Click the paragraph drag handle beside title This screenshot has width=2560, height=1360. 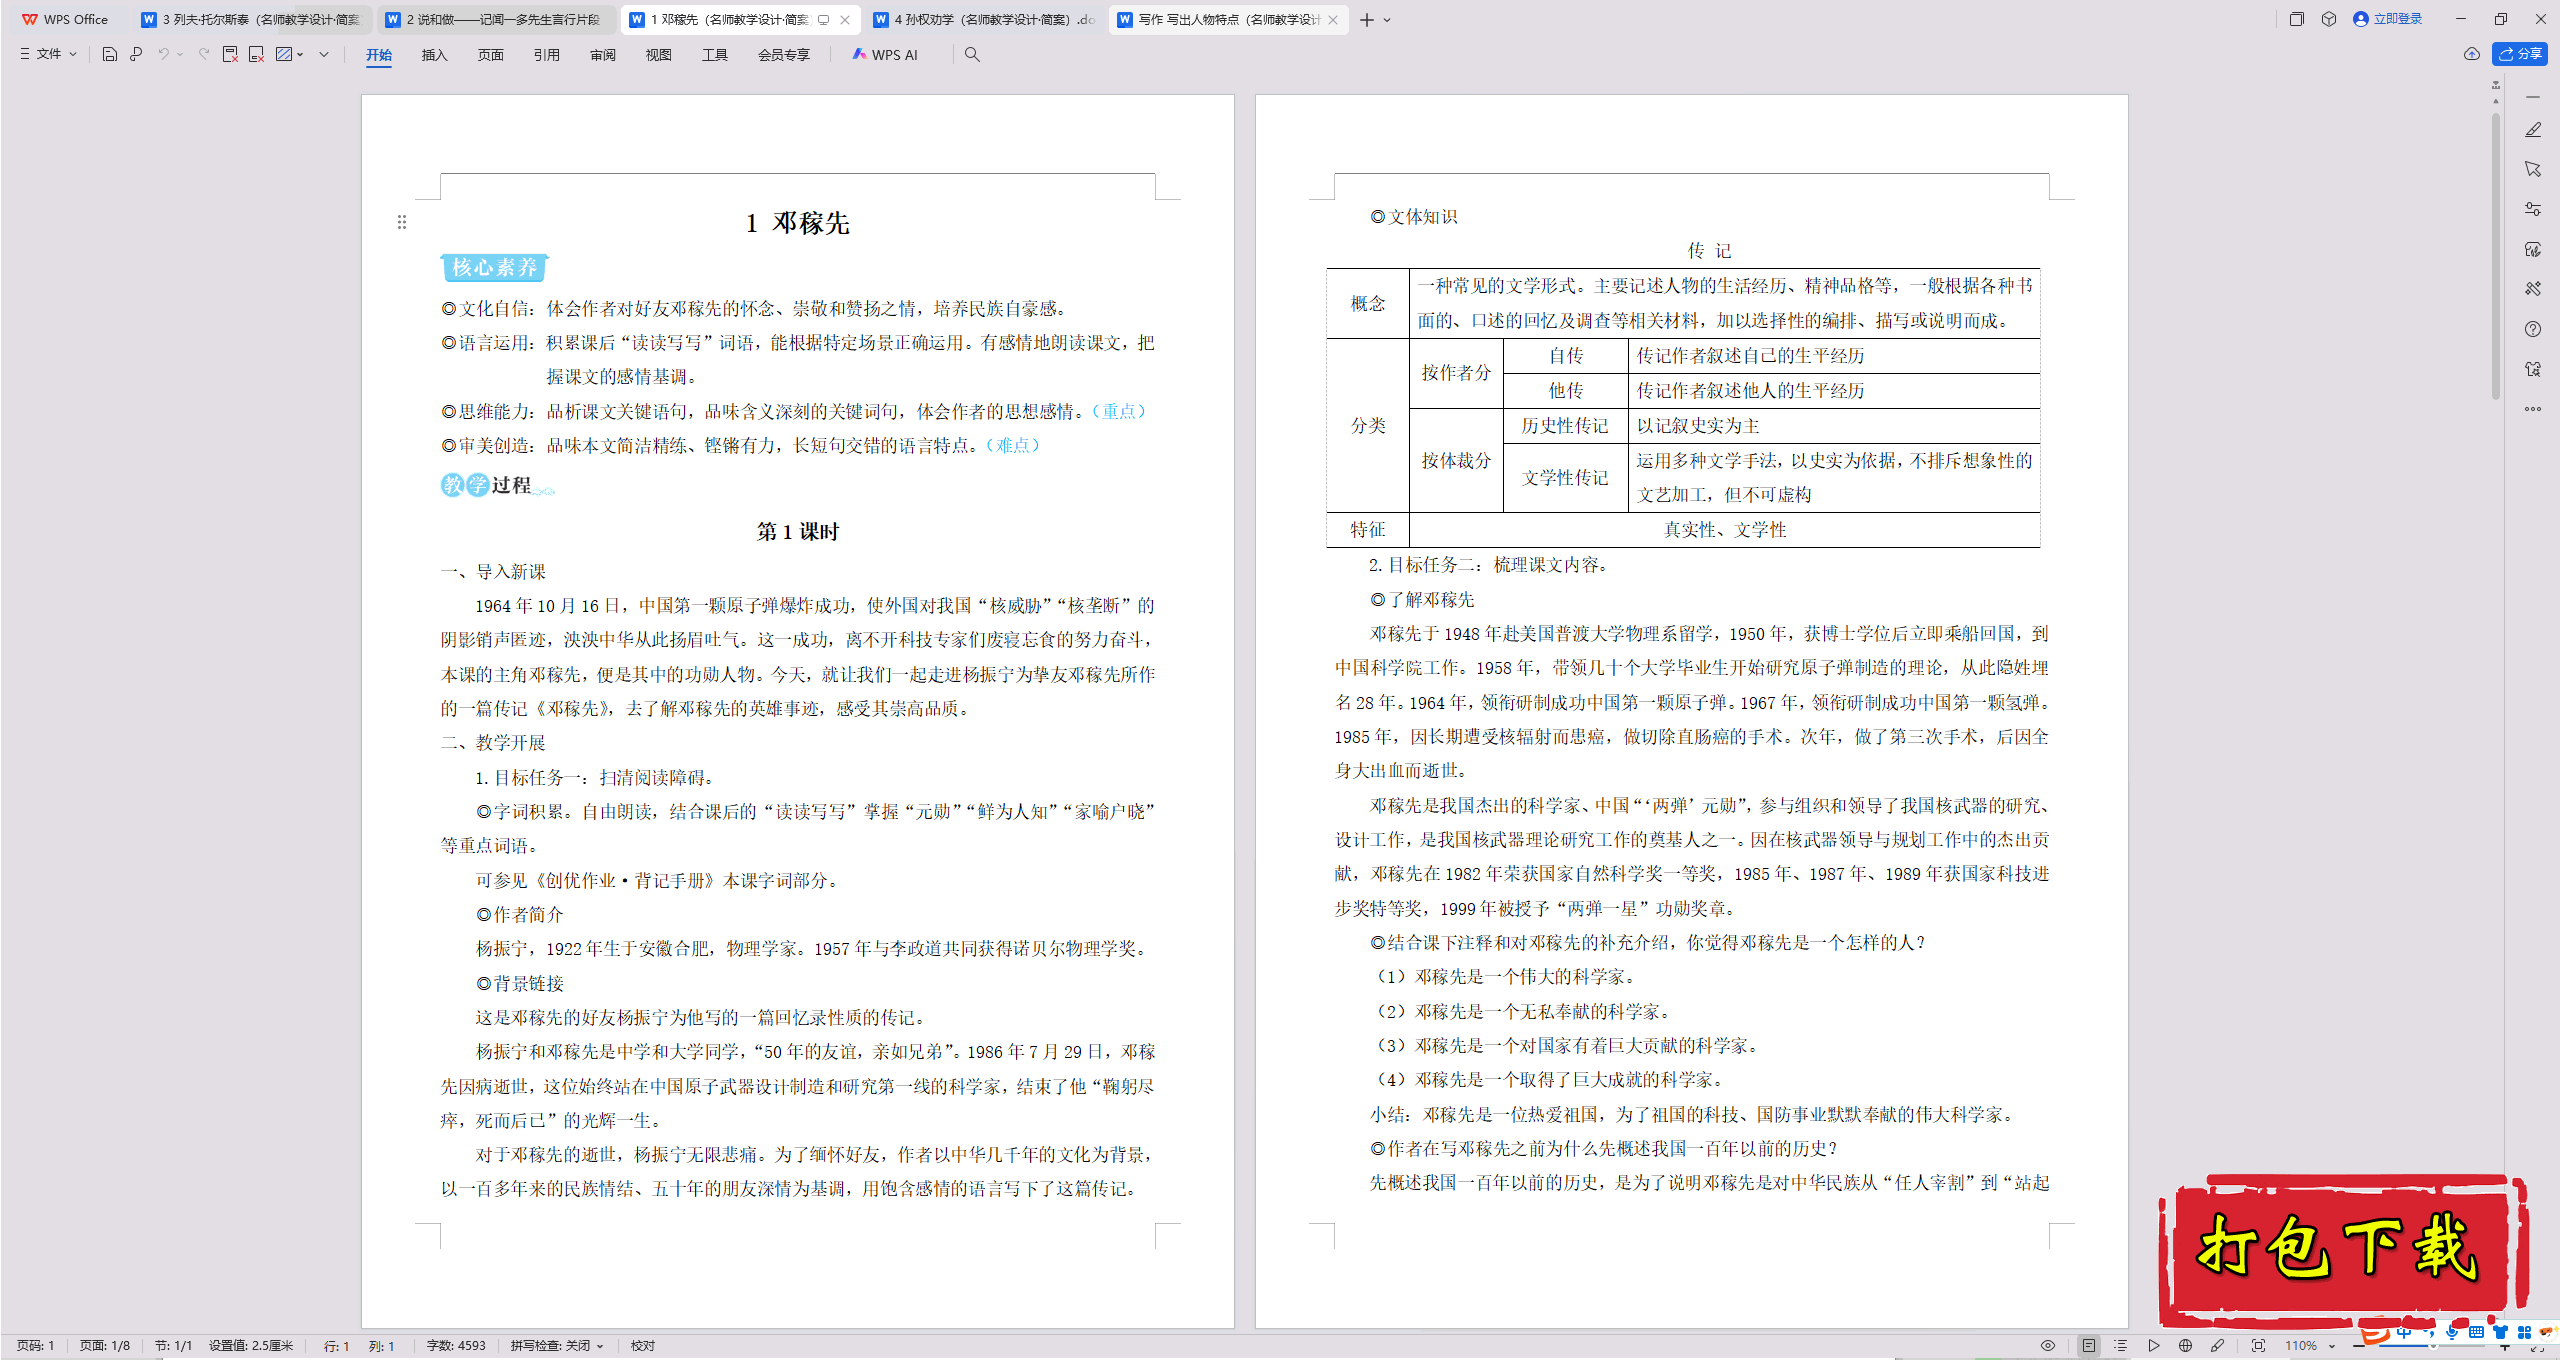click(402, 222)
